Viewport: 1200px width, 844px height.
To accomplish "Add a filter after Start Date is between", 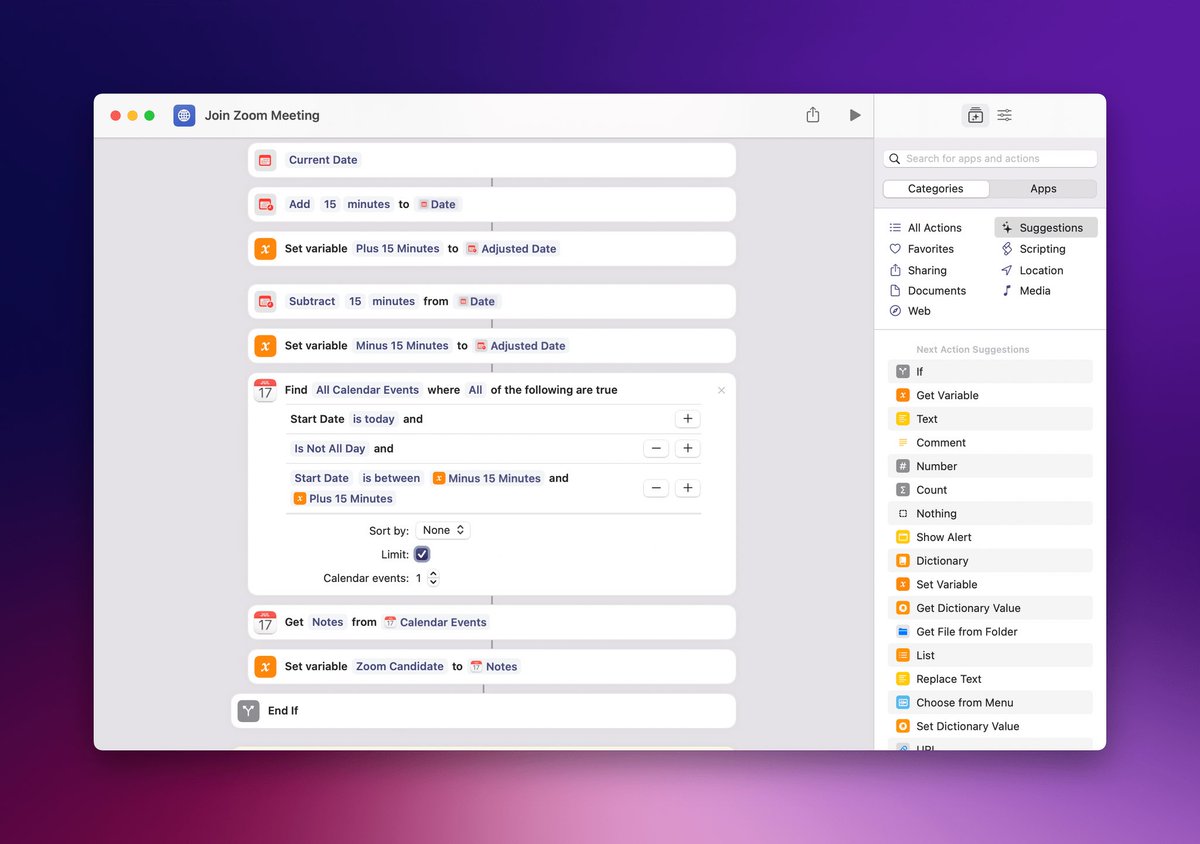I will 687,488.
